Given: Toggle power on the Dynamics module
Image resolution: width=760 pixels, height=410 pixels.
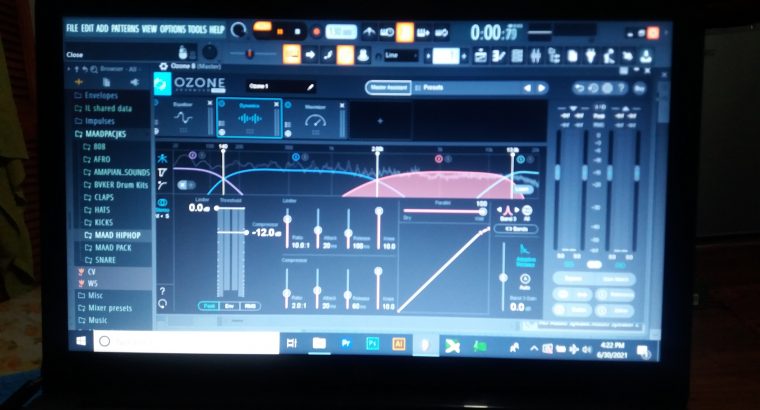Looking at the screenshot, I should click(x=221, y=103).
